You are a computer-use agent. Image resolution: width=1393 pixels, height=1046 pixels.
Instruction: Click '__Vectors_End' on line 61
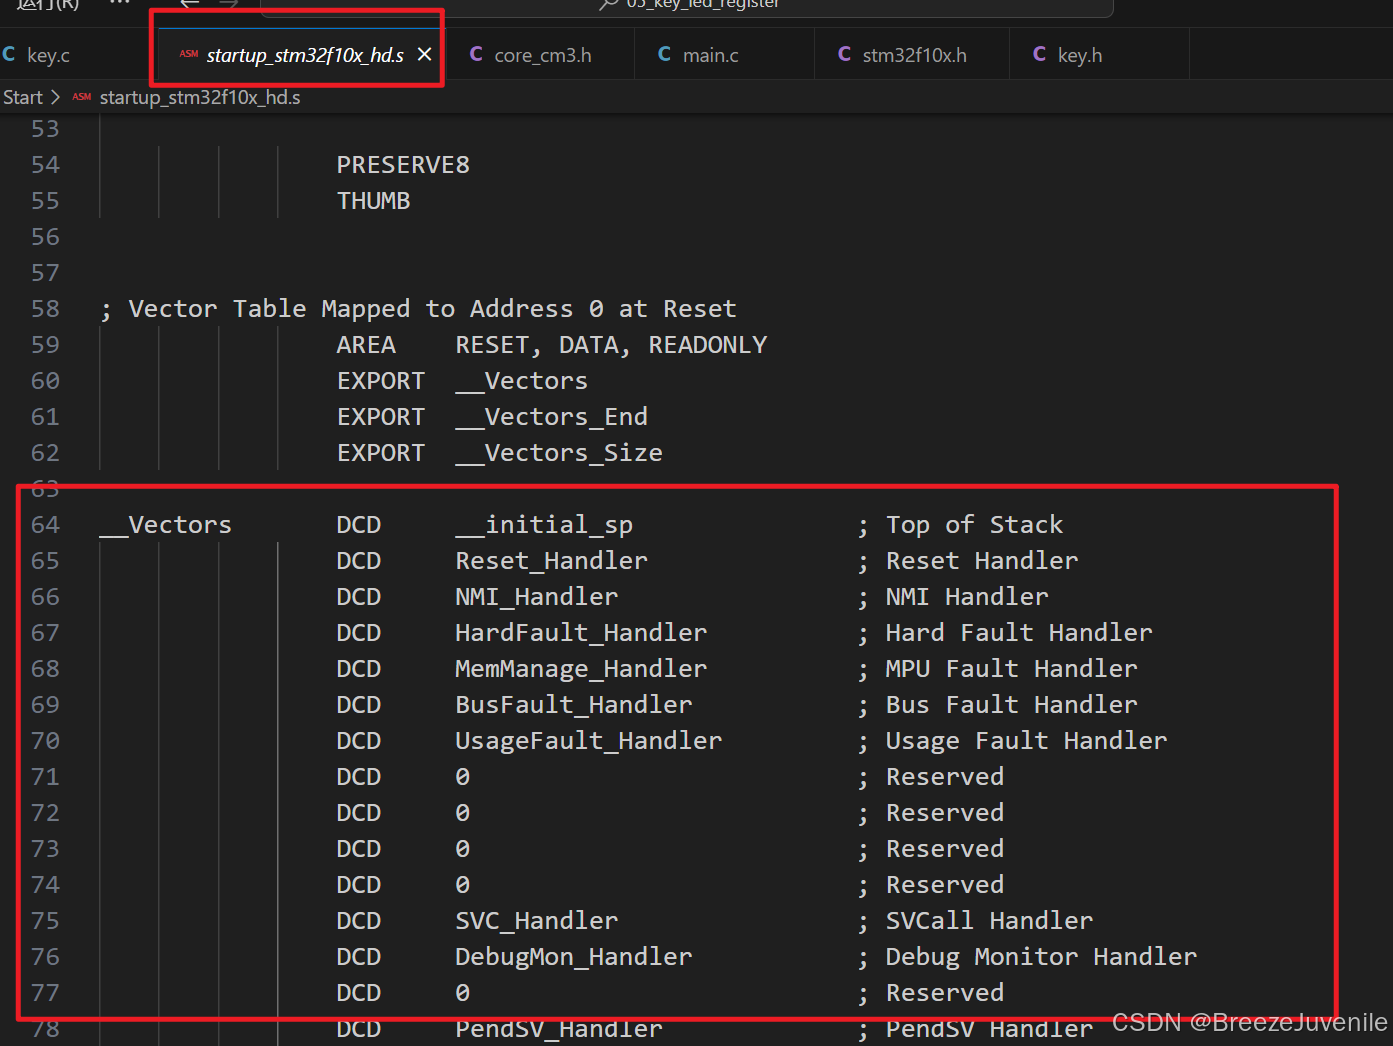coord(551,417)
